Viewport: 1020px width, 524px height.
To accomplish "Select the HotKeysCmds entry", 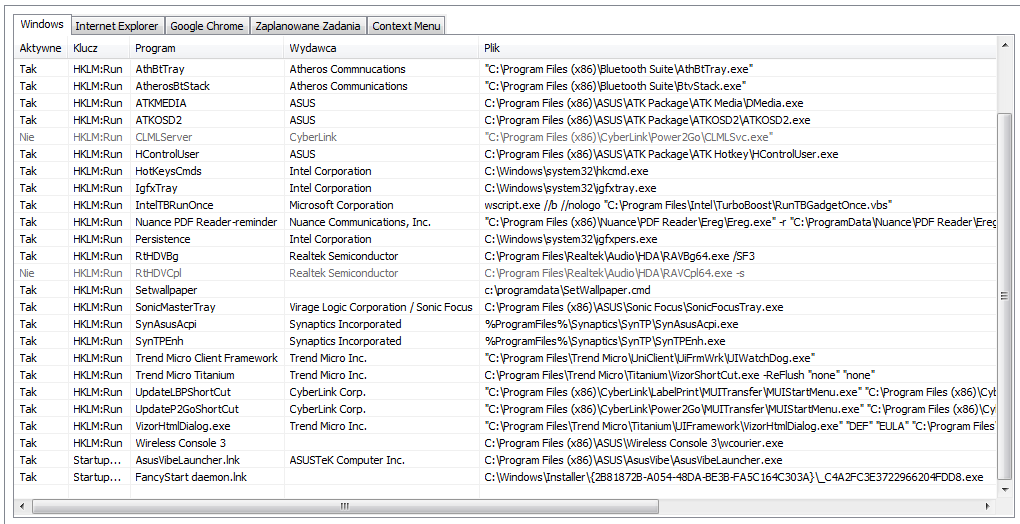I will click(x=505, y=171).
